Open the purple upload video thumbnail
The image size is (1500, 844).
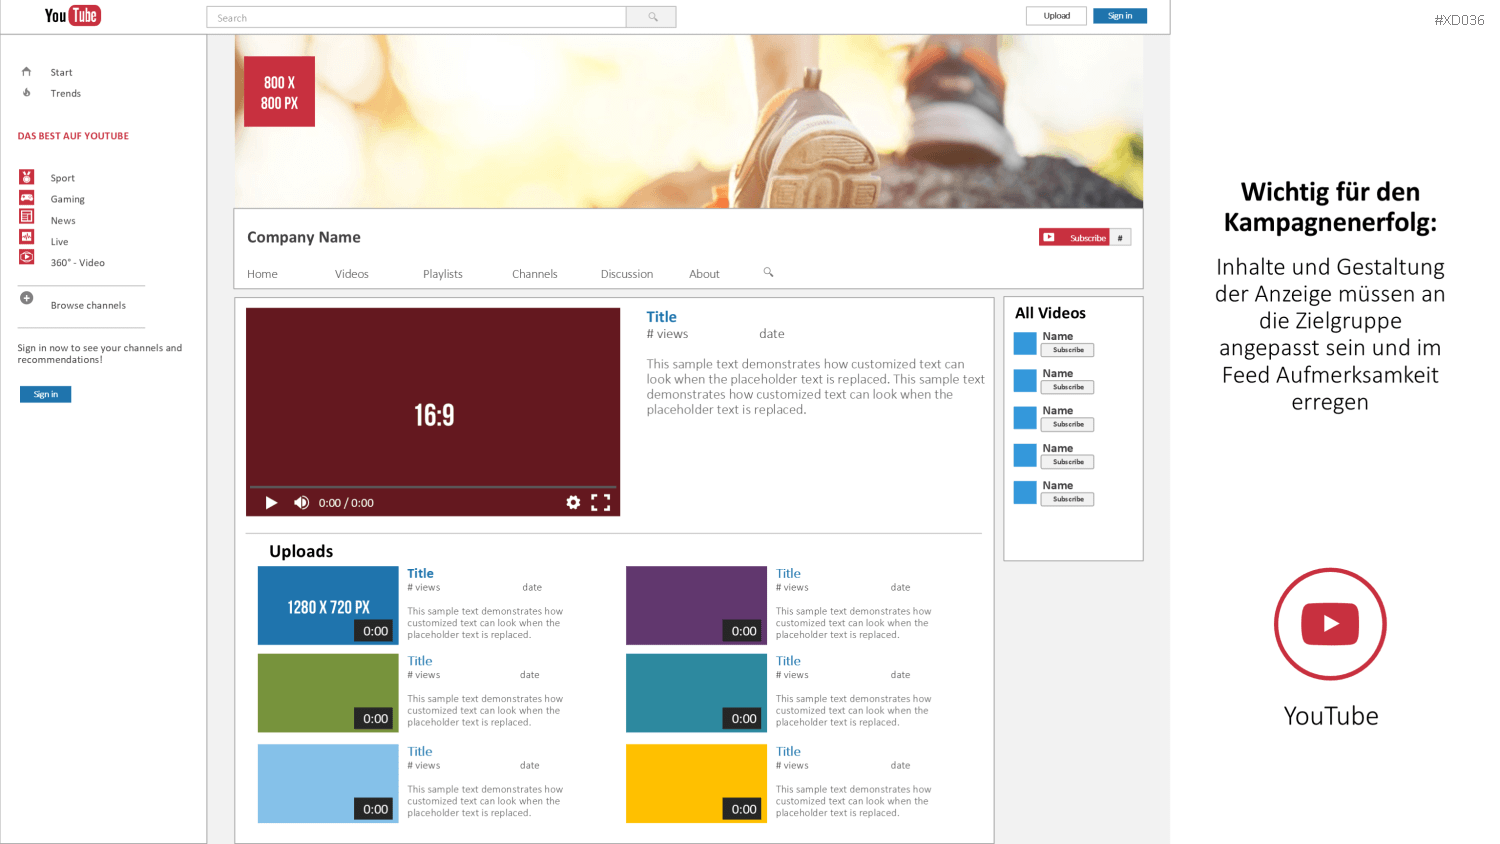696,605
